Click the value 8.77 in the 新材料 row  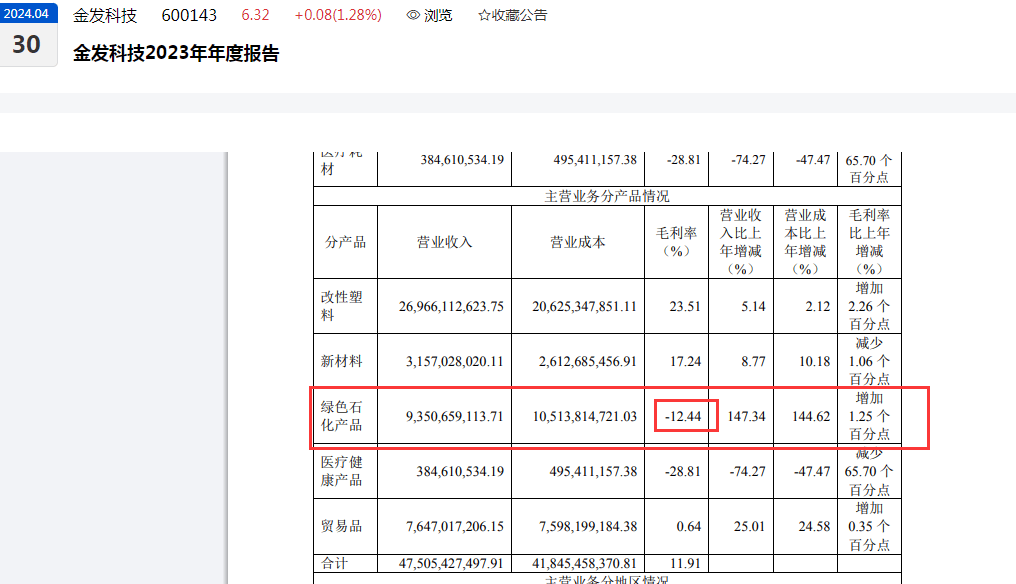point(754,362)
